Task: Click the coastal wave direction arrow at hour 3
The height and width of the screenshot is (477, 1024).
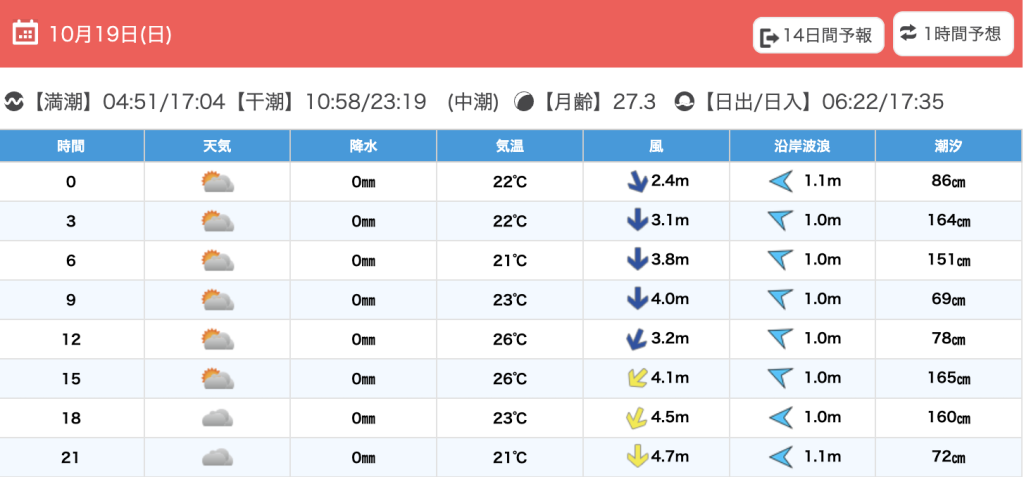Action: point(780,221)
